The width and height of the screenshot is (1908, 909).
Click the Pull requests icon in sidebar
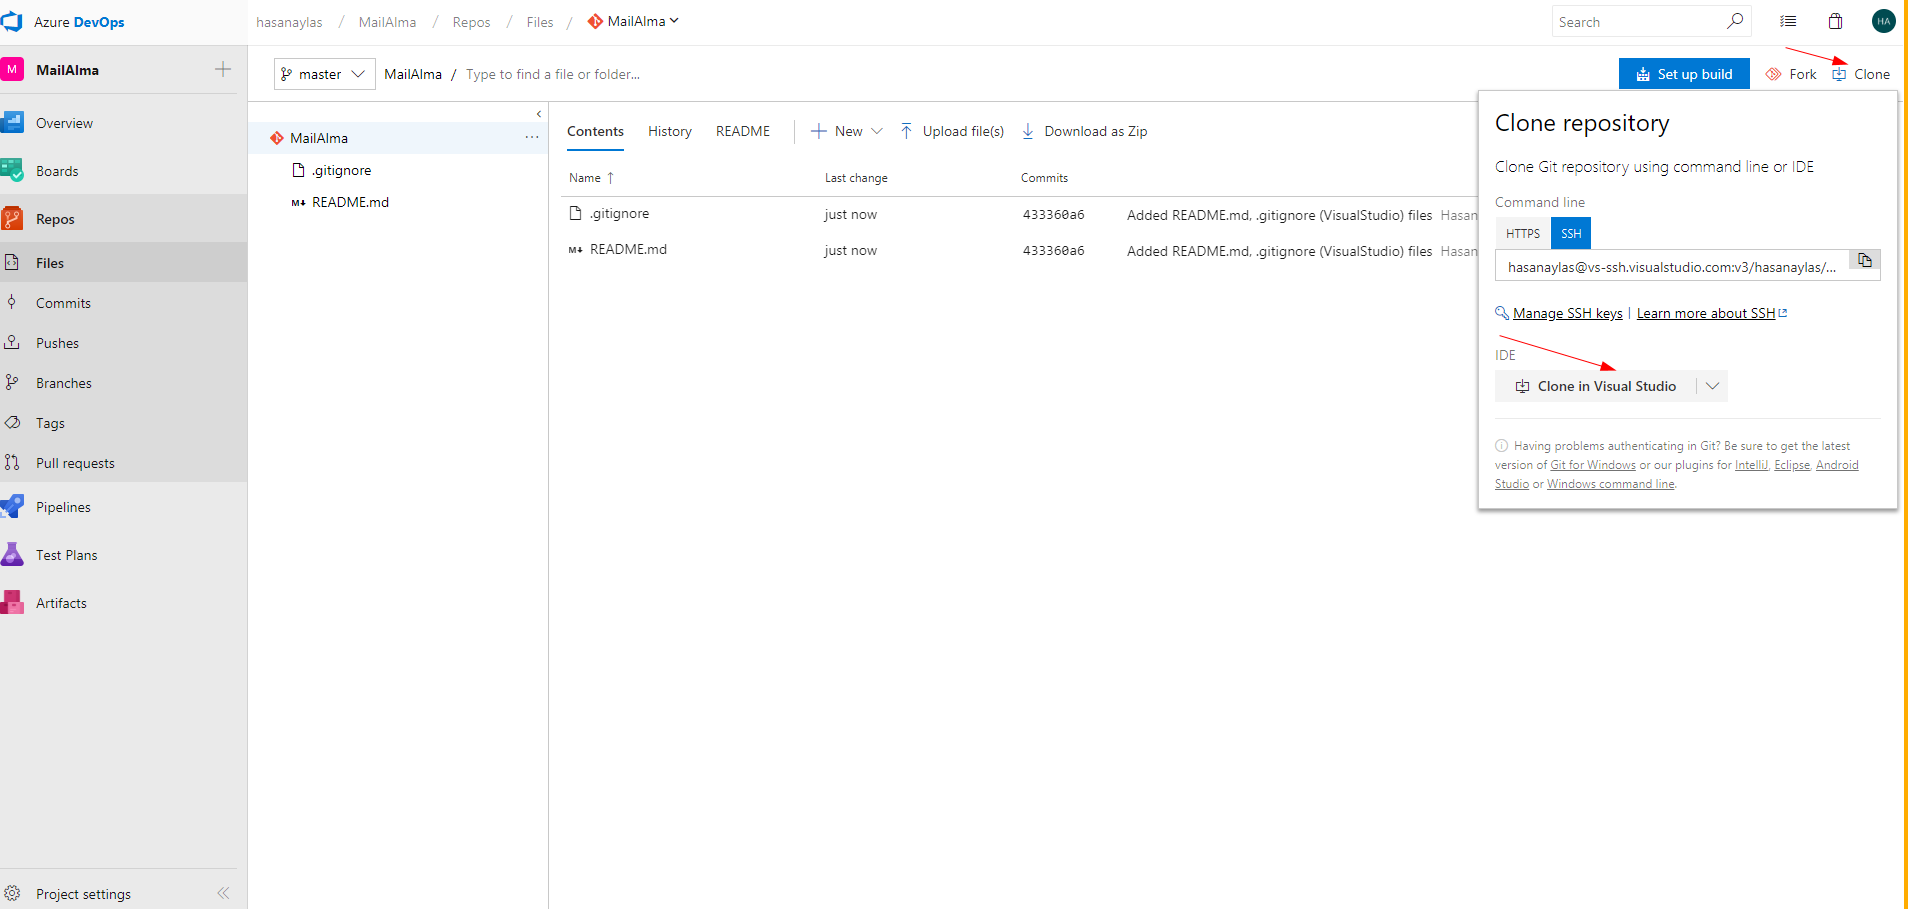tap(12, 462)
